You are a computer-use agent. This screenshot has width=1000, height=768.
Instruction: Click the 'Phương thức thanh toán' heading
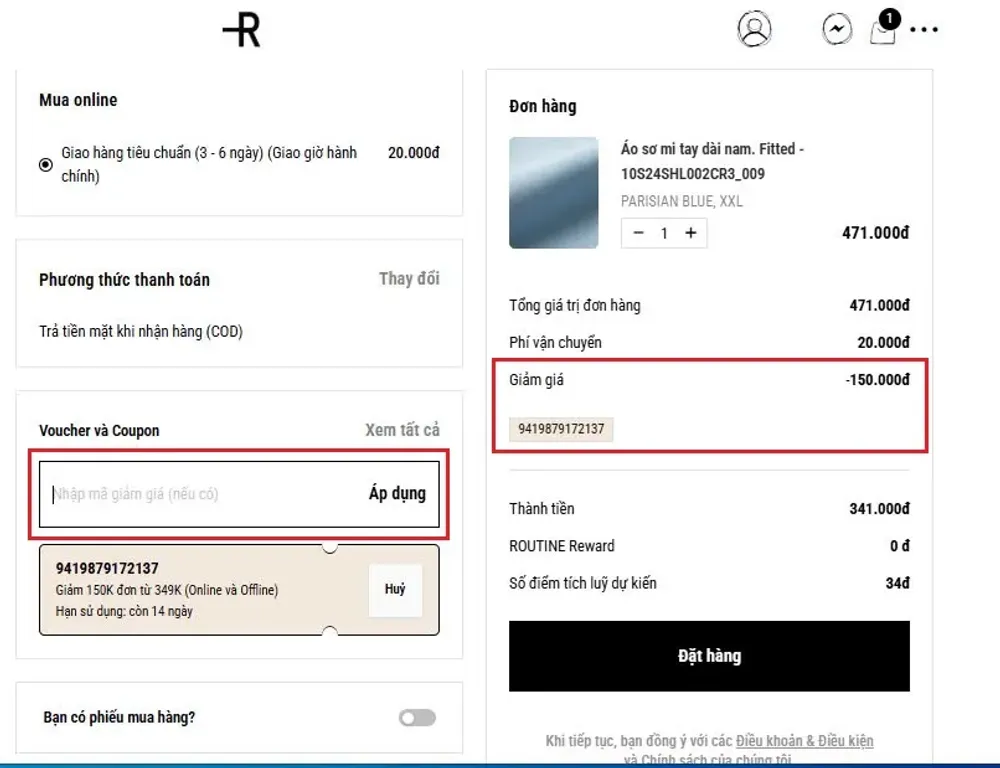coord(124,279)
